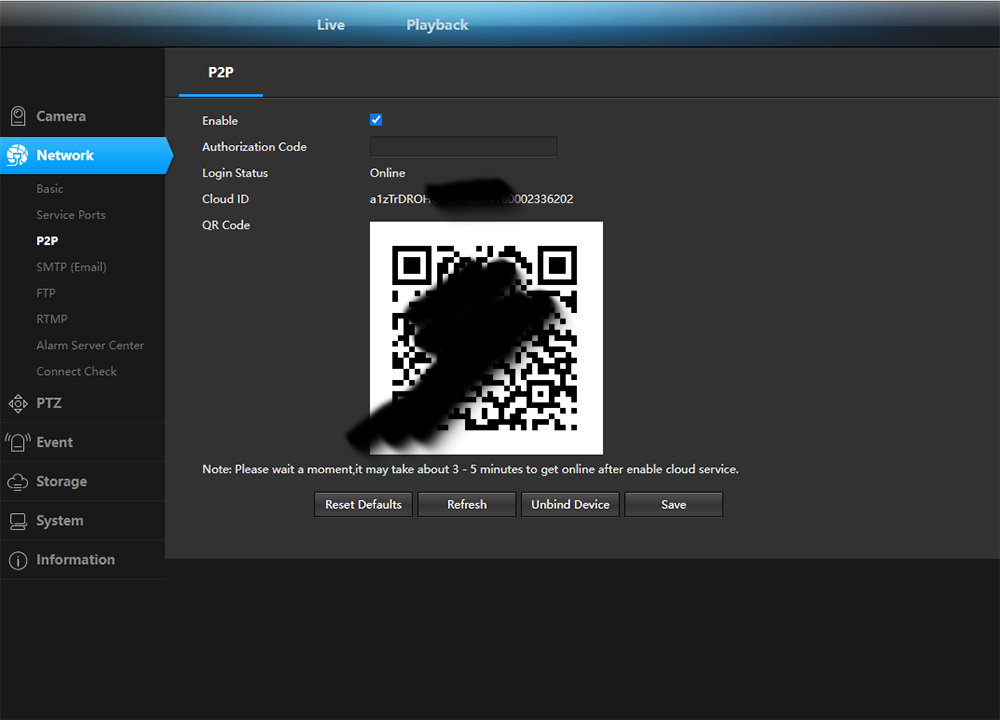Click the Unbind Device button
Screen dimensions: 1000x720
570,505
